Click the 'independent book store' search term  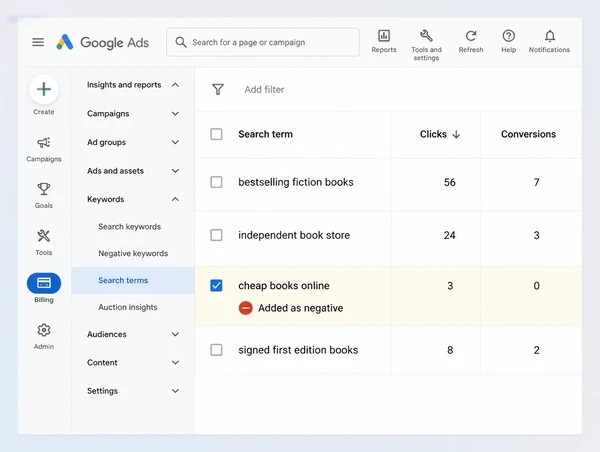tap(294, 235)
